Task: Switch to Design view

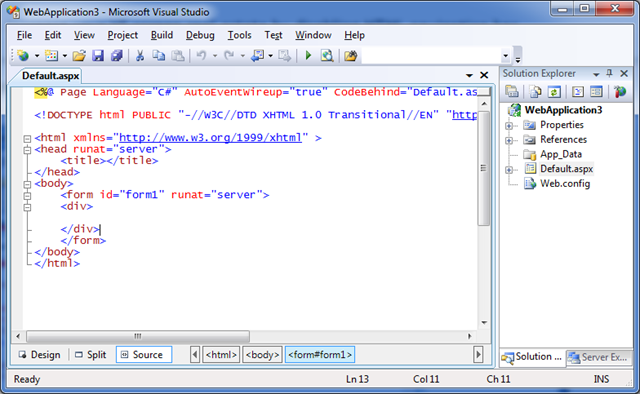Action: click(40, 355)
